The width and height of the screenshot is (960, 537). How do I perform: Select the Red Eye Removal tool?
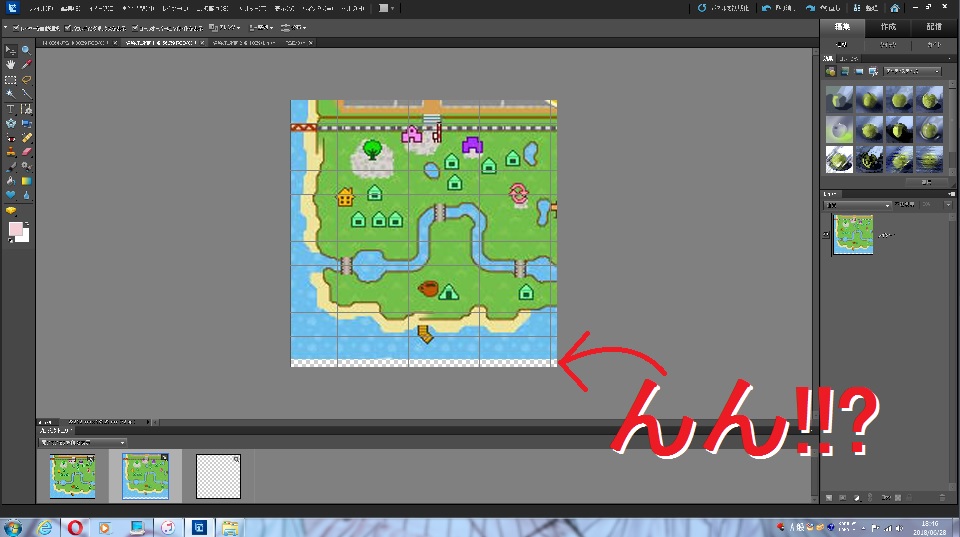click(x=10, y=138)
